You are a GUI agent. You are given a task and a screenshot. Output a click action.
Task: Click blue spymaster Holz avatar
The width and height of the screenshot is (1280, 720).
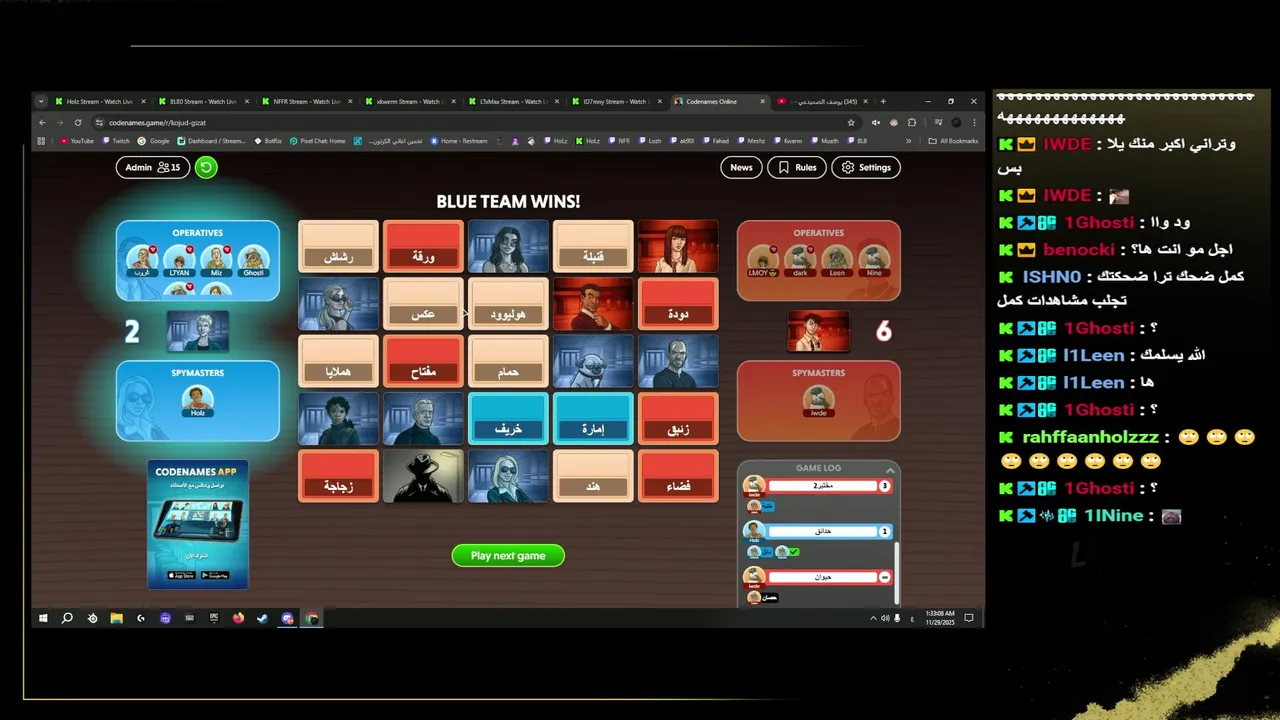click(197, 400)
